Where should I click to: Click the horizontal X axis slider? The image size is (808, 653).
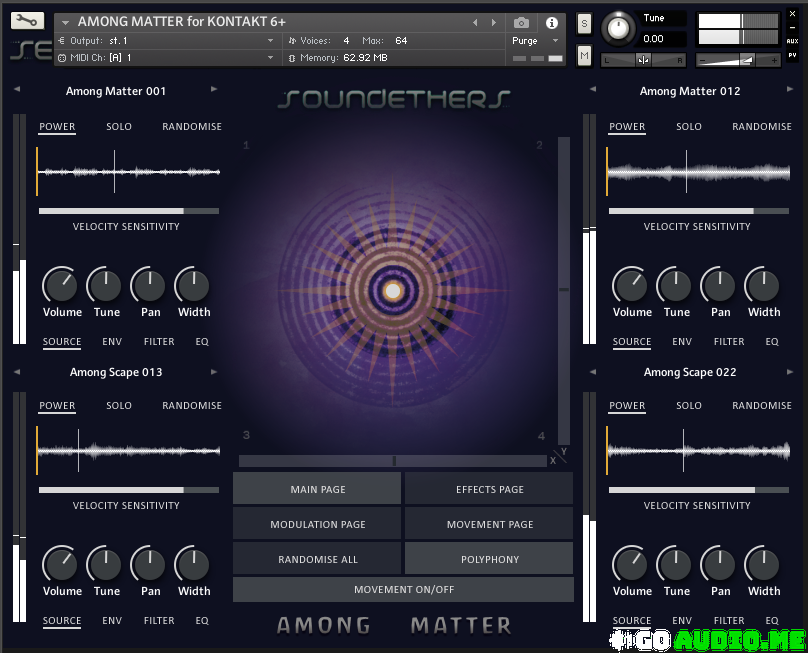(x=393, y=461)
